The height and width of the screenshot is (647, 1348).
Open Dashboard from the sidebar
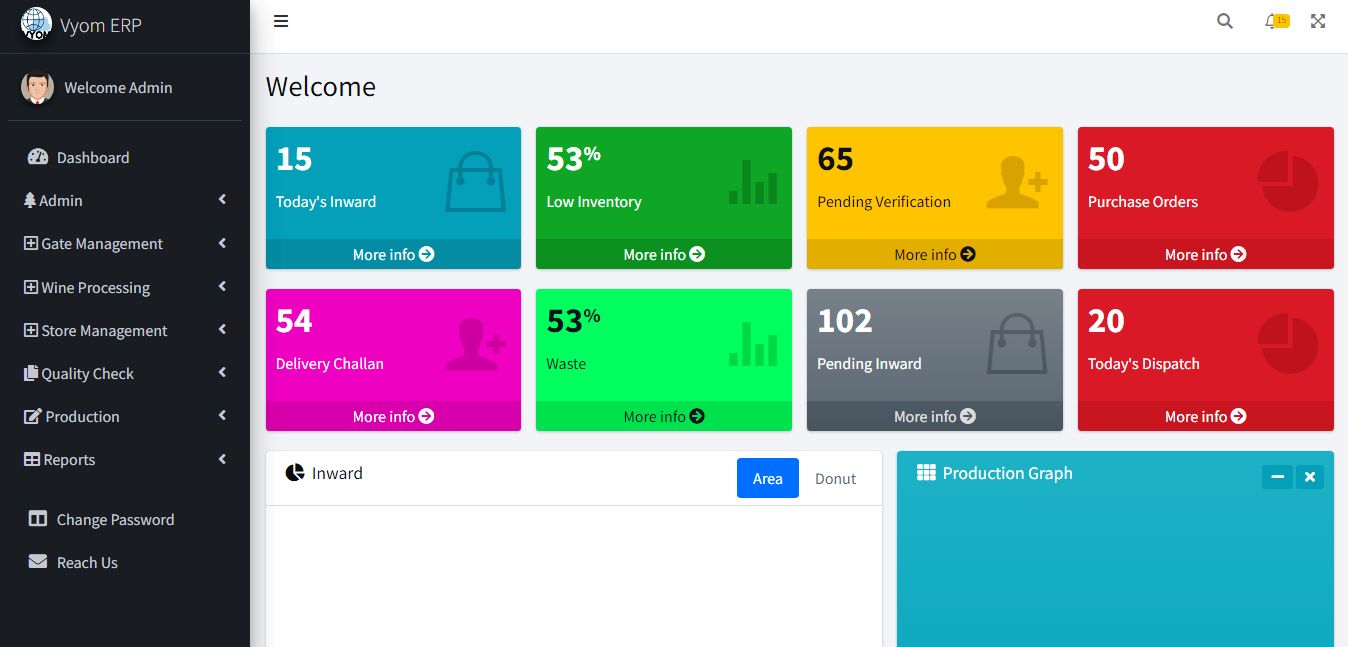92,158
